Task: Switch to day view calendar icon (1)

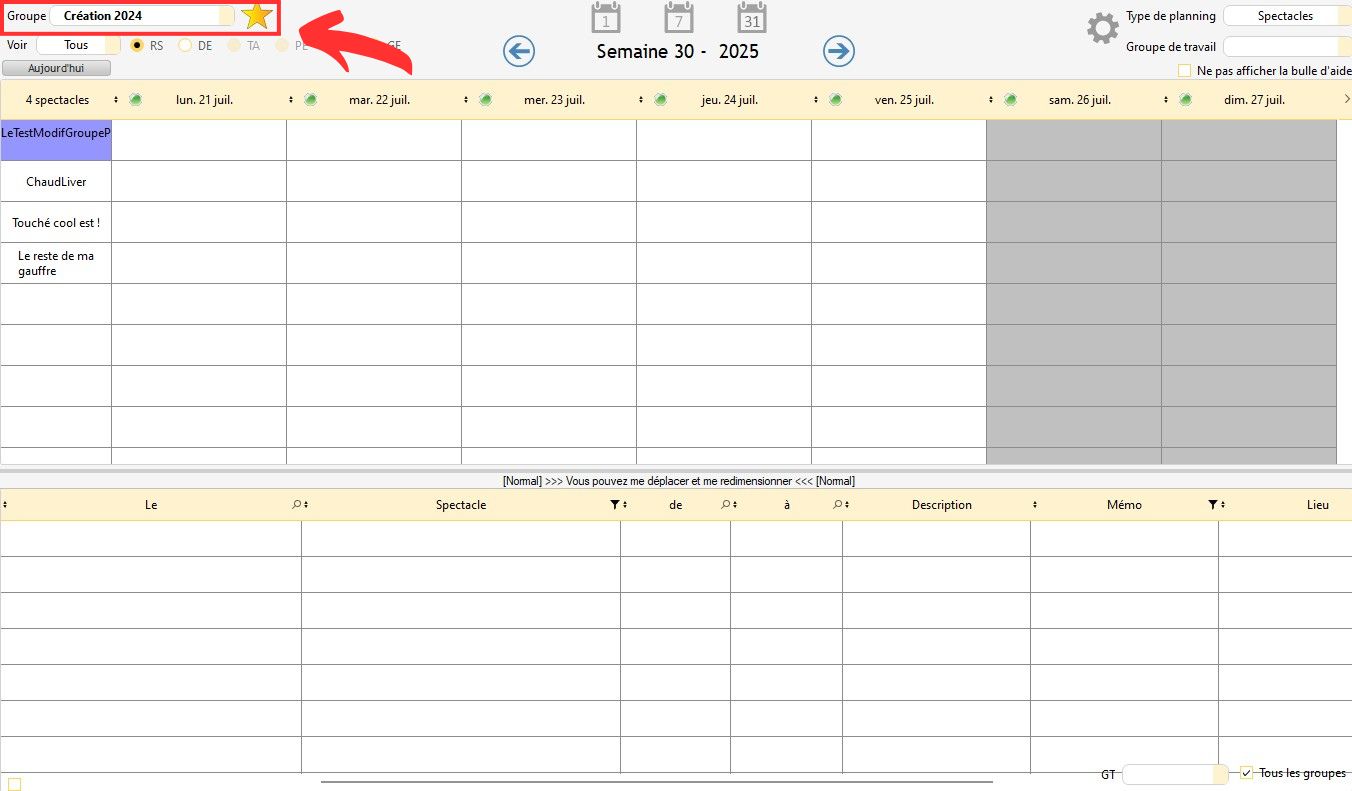Action: coord(606,18)
